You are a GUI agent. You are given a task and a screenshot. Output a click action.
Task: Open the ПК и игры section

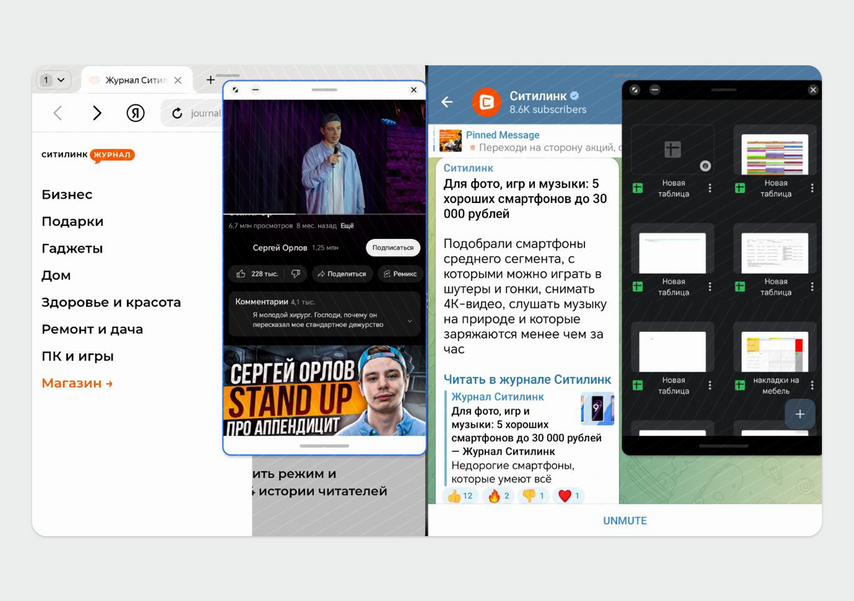click(77, 356)
